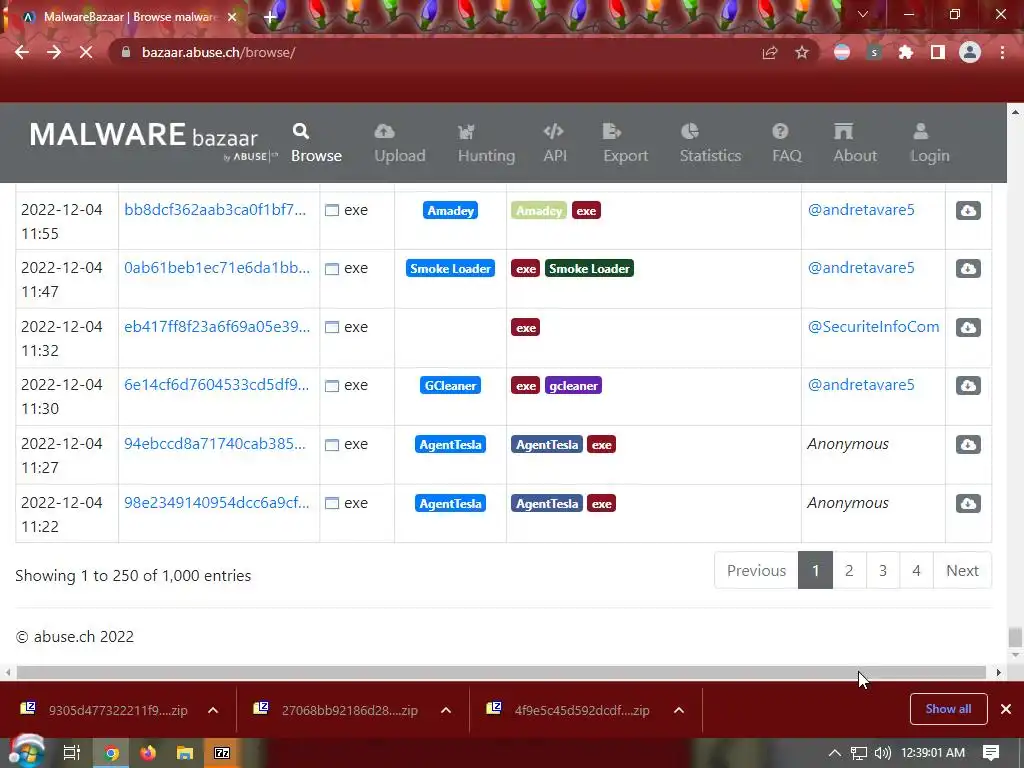Download sample 0ab61beb1ec71e6da1bb via cloud icon
Screen dimensions: 1024x768
point(968,268)
